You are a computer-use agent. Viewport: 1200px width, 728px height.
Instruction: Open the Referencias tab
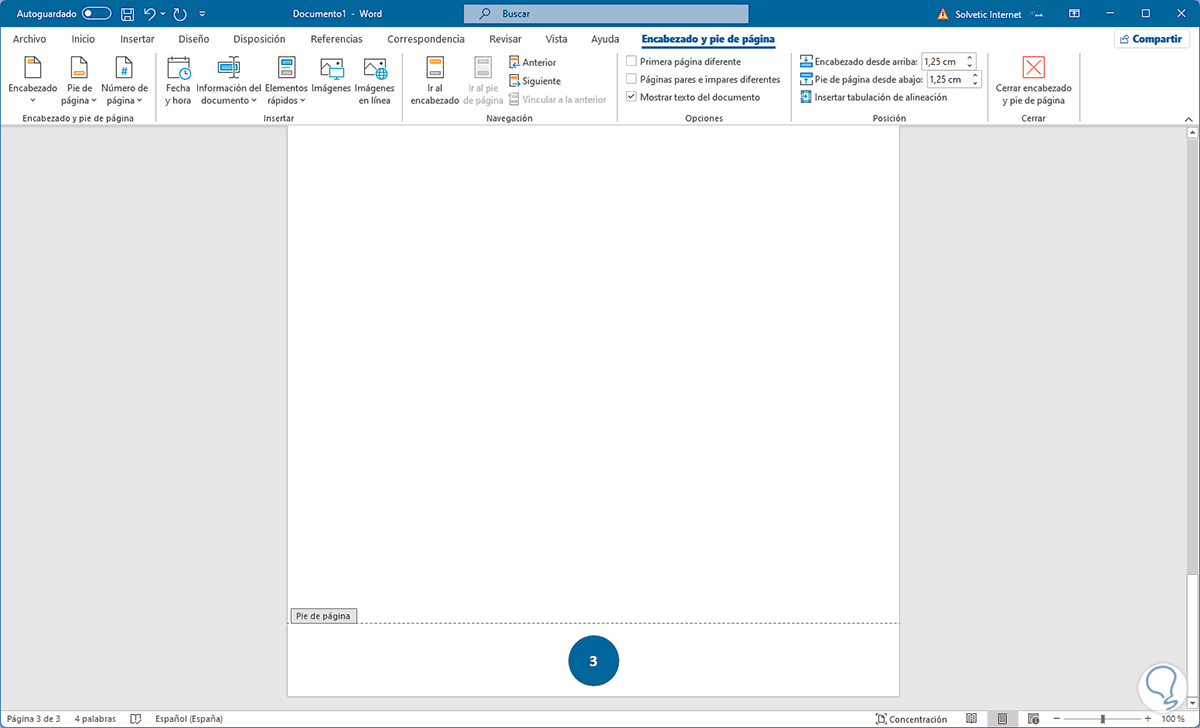336,39
